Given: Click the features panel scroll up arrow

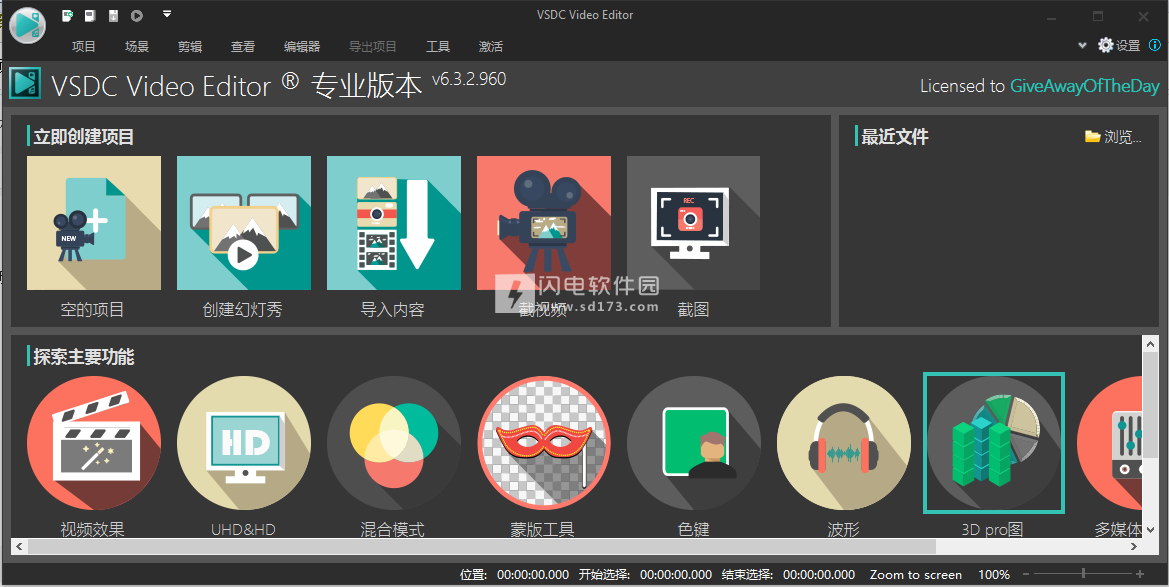Looking at the screenshot, I should click(1150, 343).
